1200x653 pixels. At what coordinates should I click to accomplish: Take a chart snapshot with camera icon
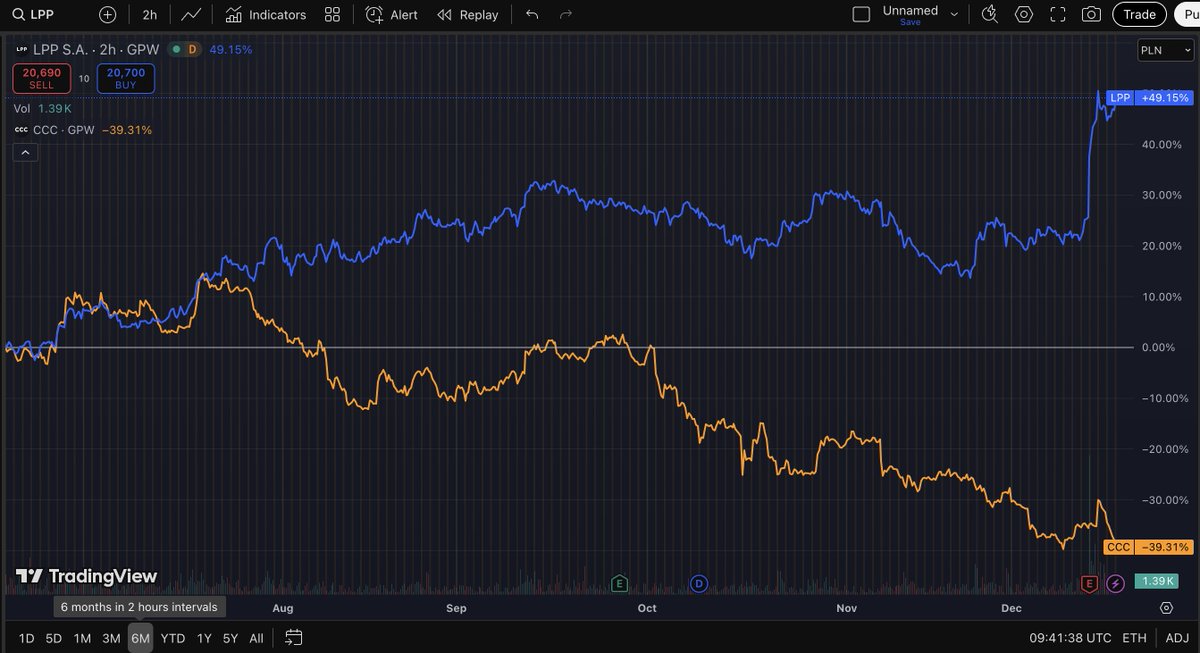click(x=1092, y=15)
